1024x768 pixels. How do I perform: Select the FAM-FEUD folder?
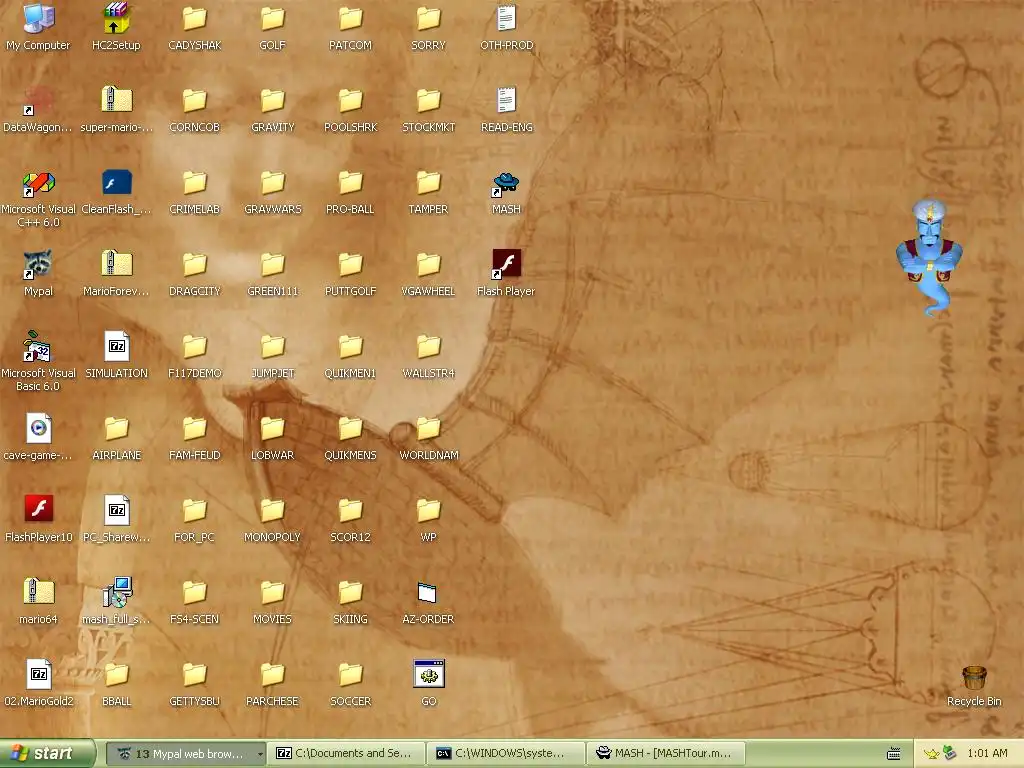pyautogui.click(x=195, y=428)
